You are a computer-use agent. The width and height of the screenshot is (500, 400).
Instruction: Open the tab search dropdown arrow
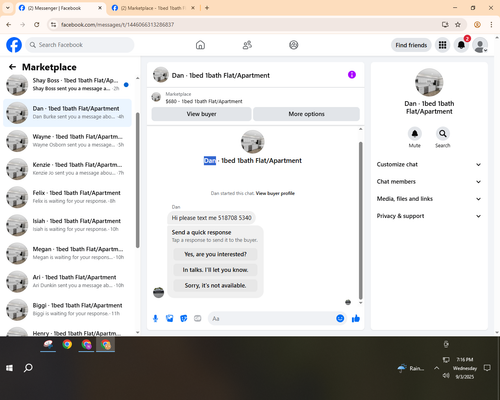coord(7,8)
